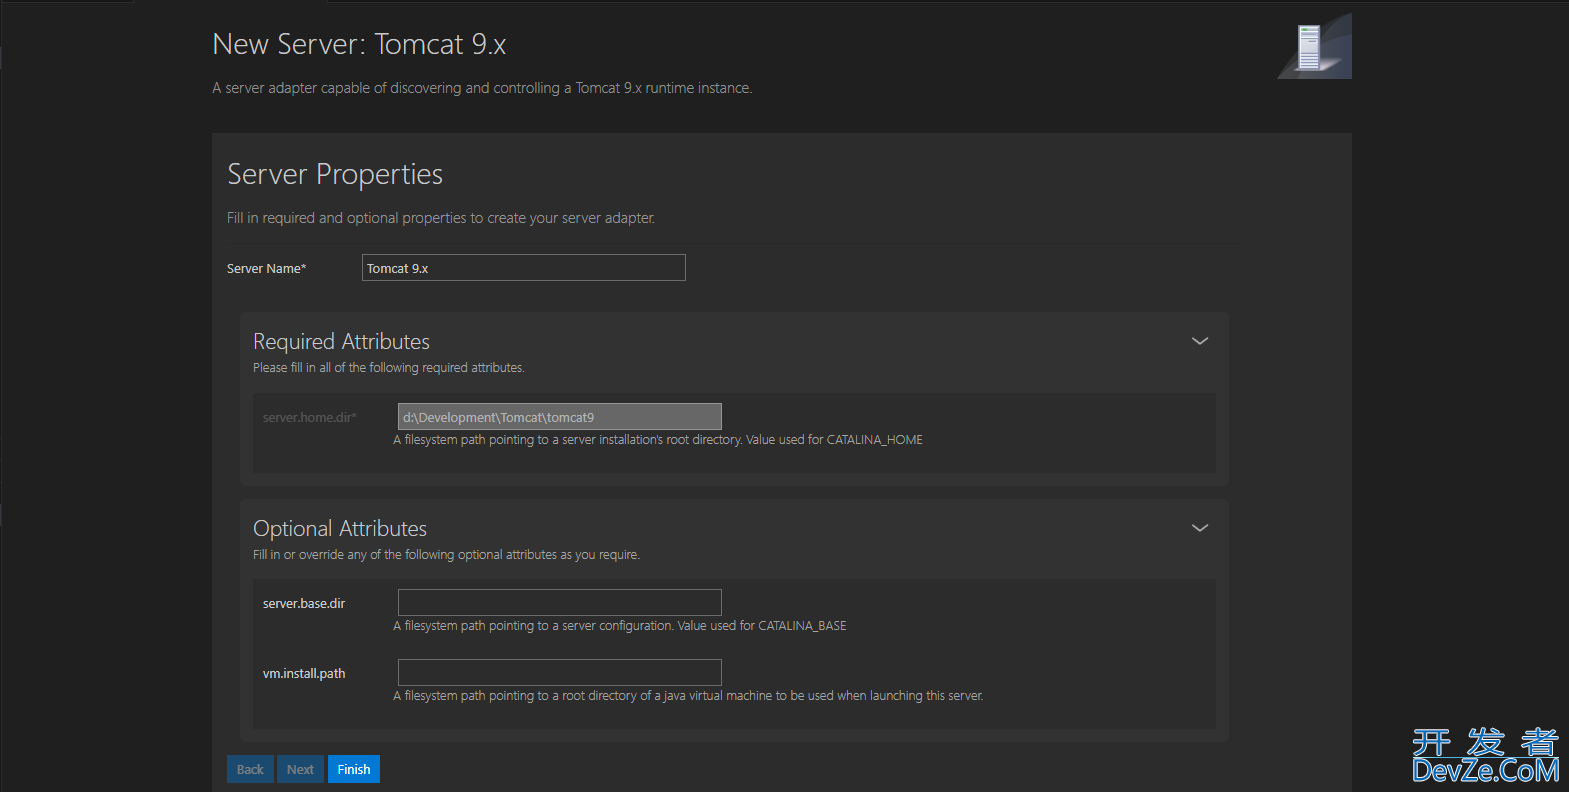Click the 'Server Name*' label

(266, 268)
